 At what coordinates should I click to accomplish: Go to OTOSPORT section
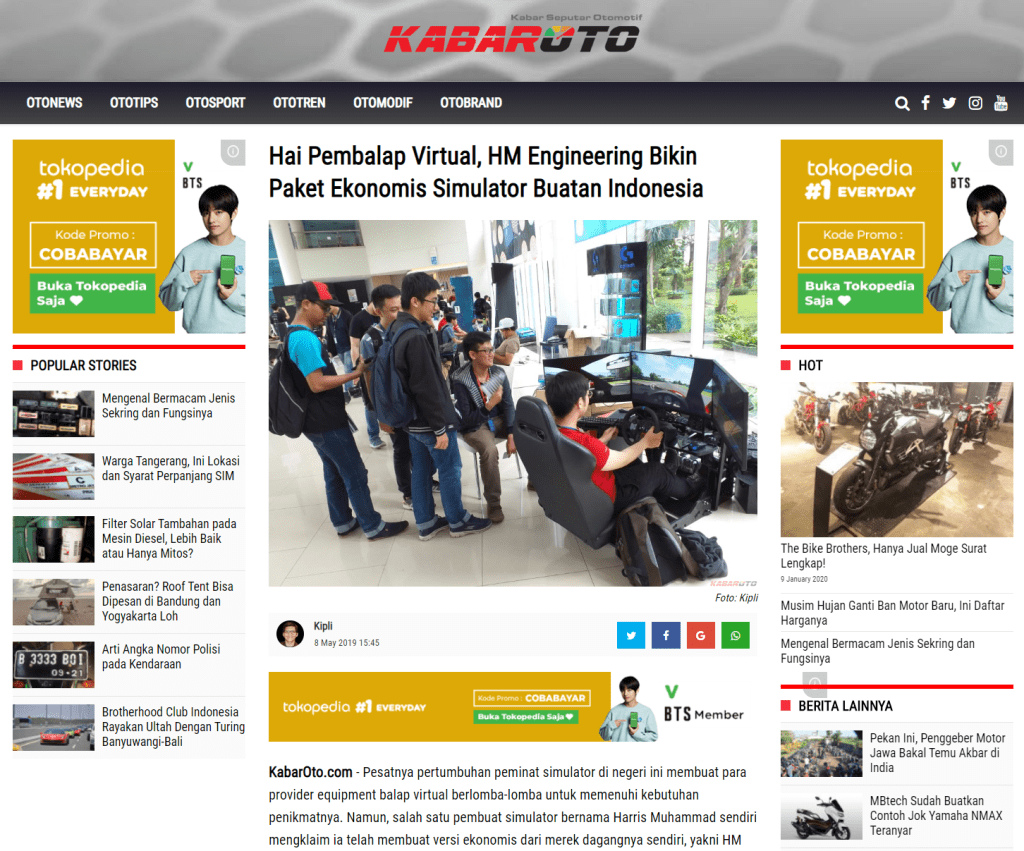215,103
